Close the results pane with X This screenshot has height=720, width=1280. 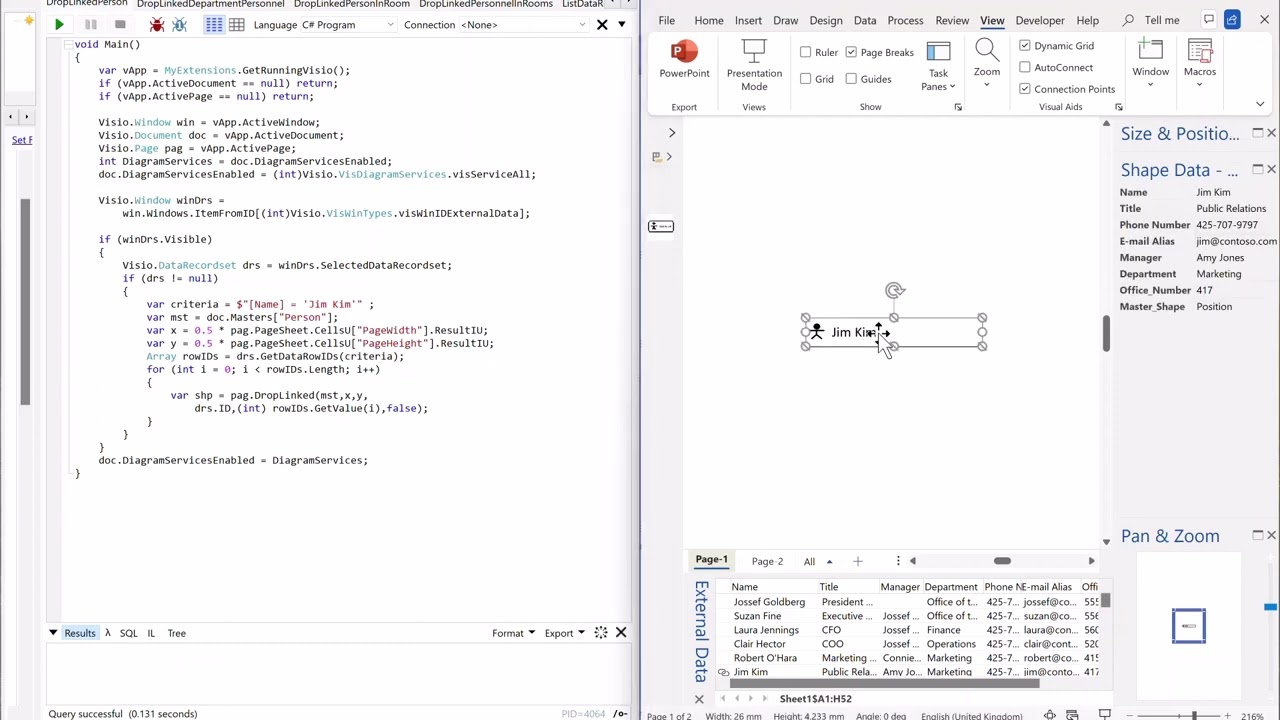(x=621, y=633)
